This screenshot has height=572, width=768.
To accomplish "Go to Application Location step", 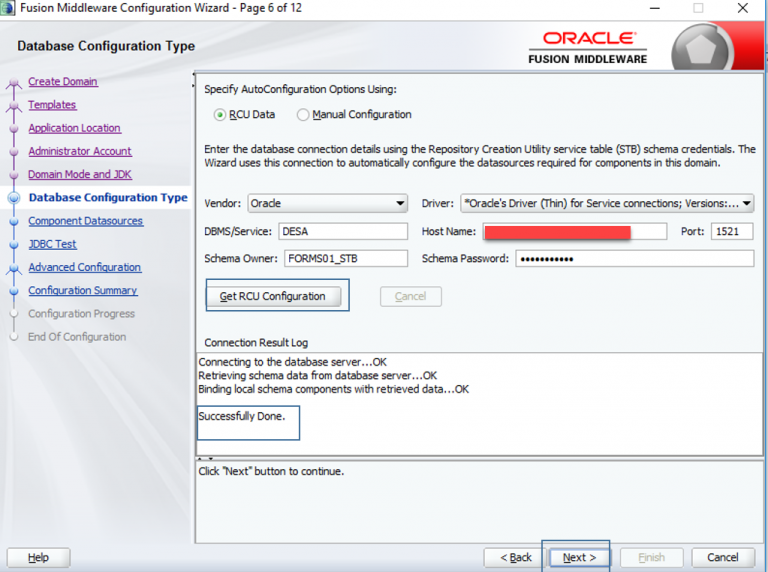I will [74, 128].
